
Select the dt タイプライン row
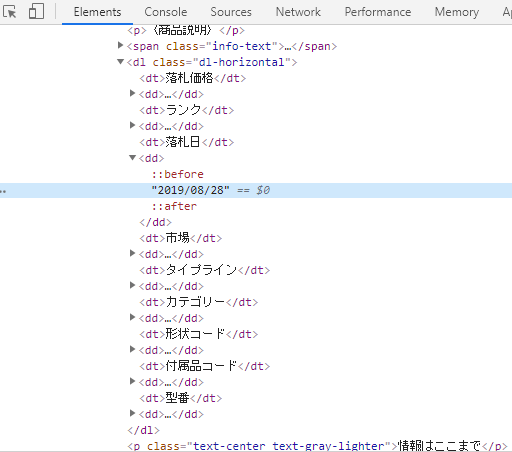(x=205, y=270)
